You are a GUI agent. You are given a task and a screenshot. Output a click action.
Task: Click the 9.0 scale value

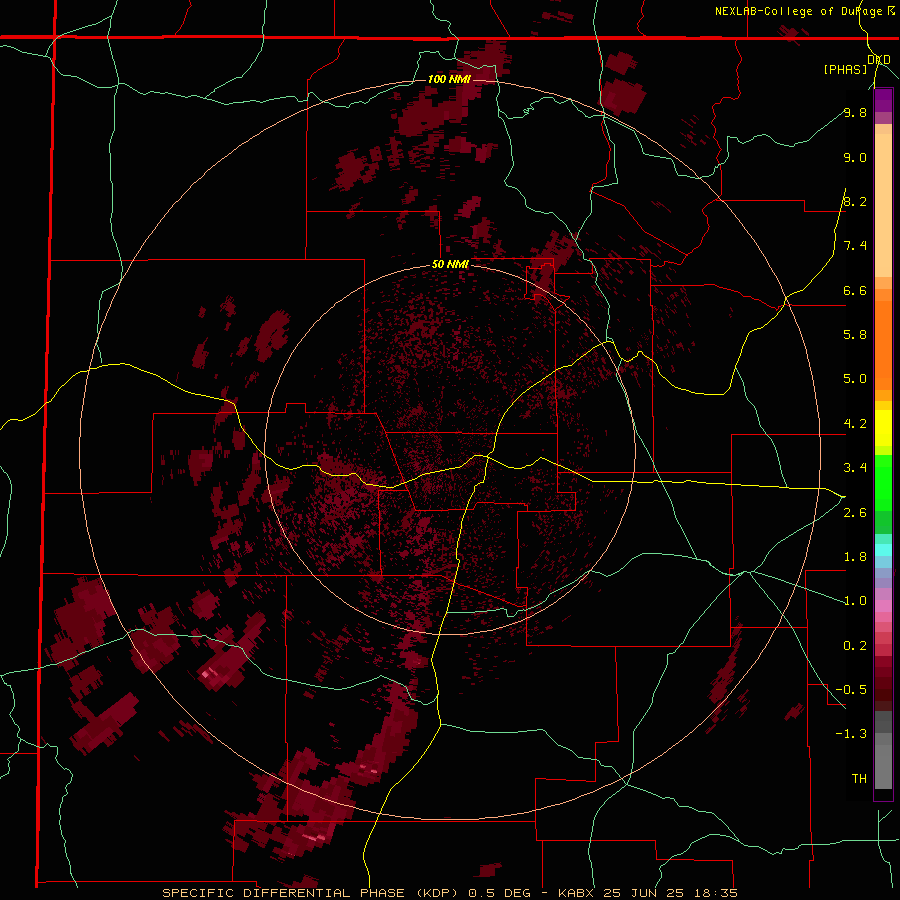point(855,157)
